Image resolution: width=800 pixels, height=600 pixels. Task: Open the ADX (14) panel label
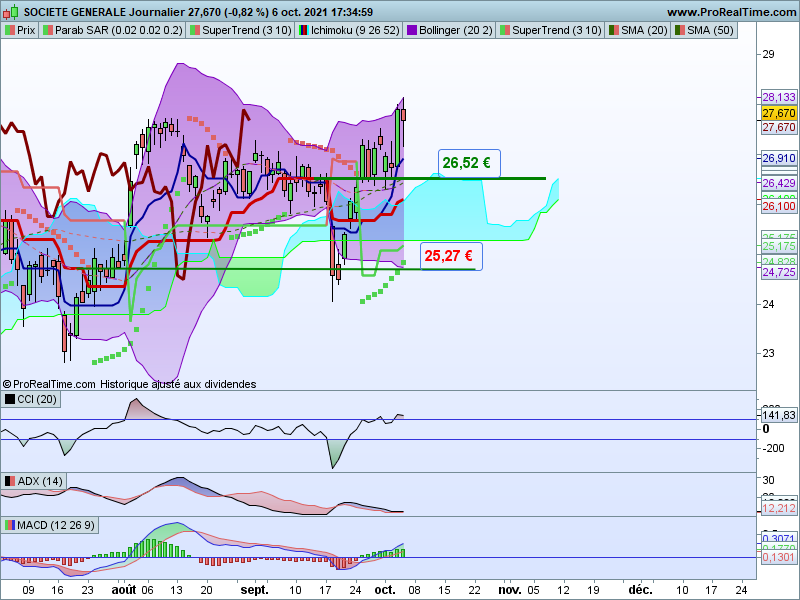coord(40,481)
